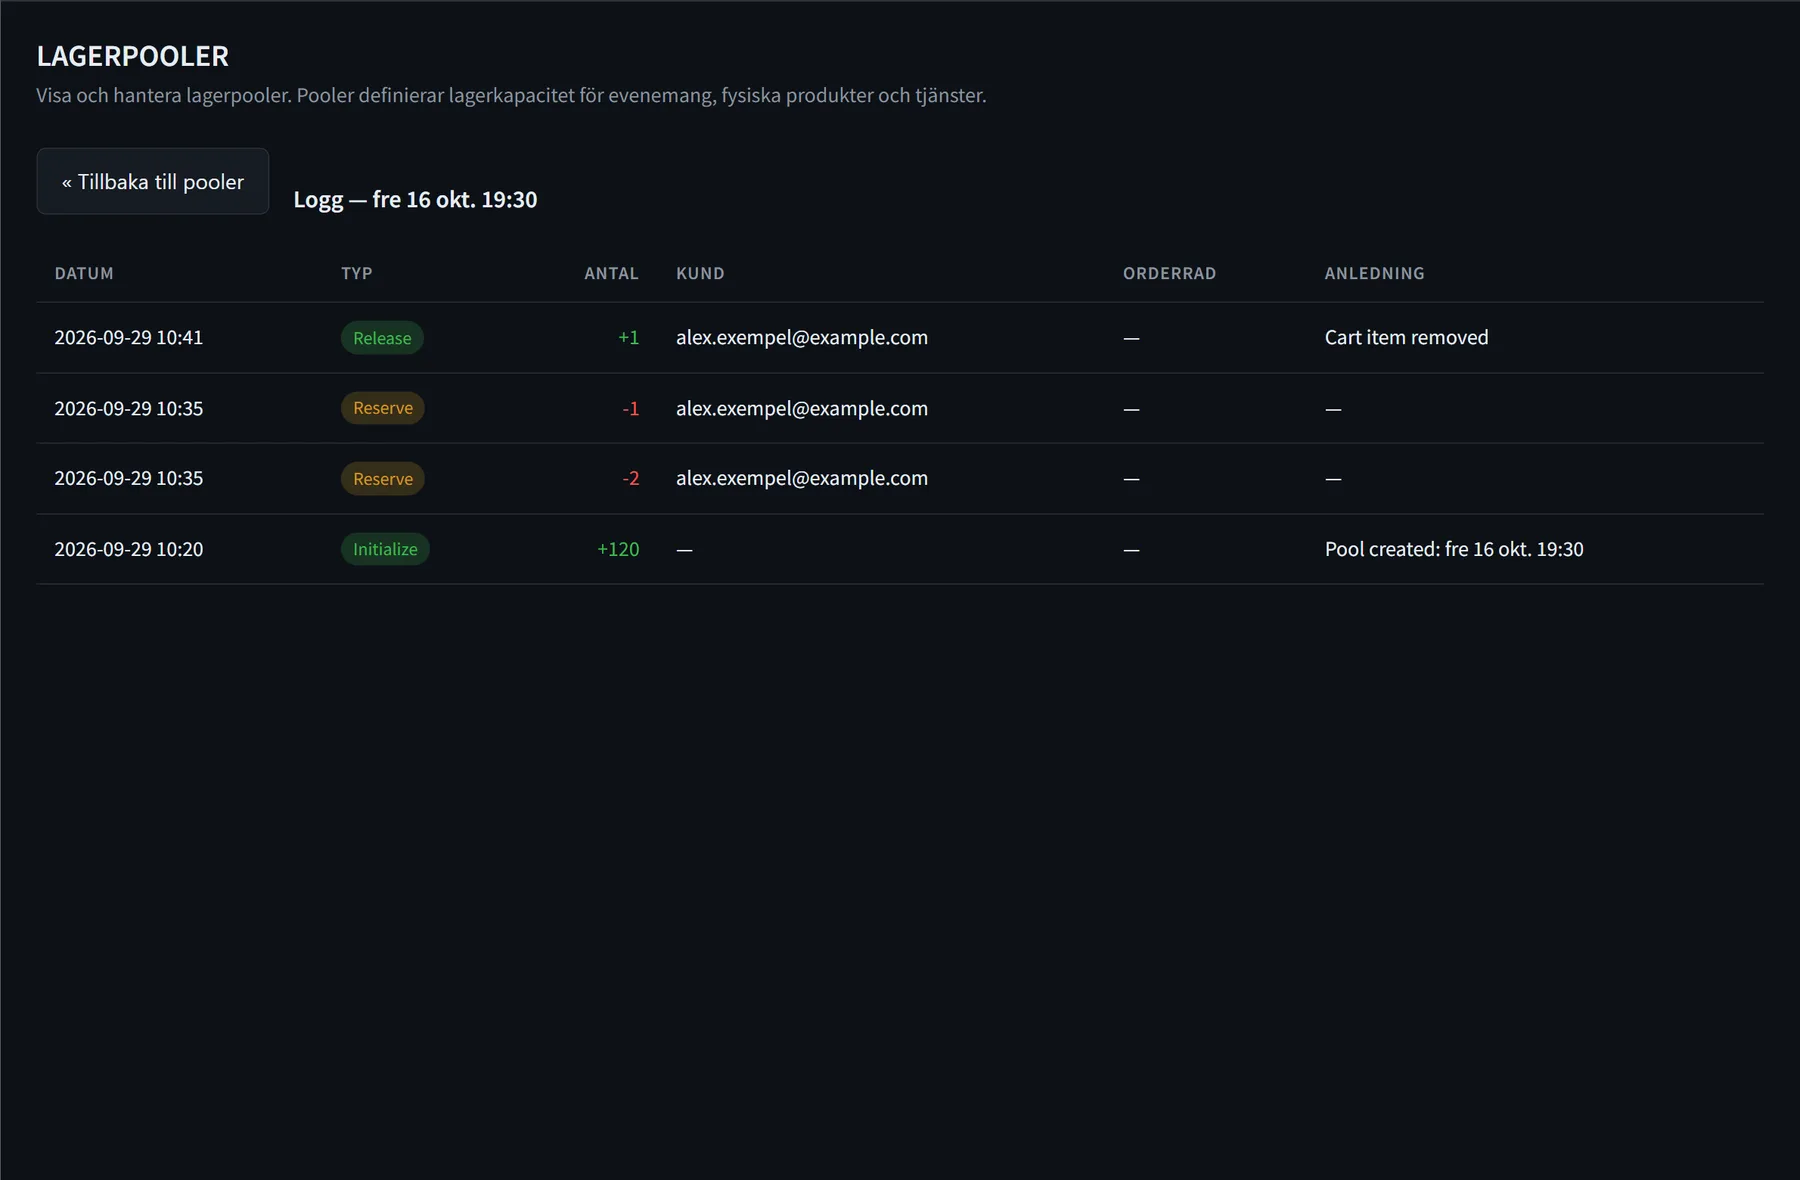The width and height of the screenshot is (1800, 1180).
Task: Click the green Release type badge
Action: [382, 338]
